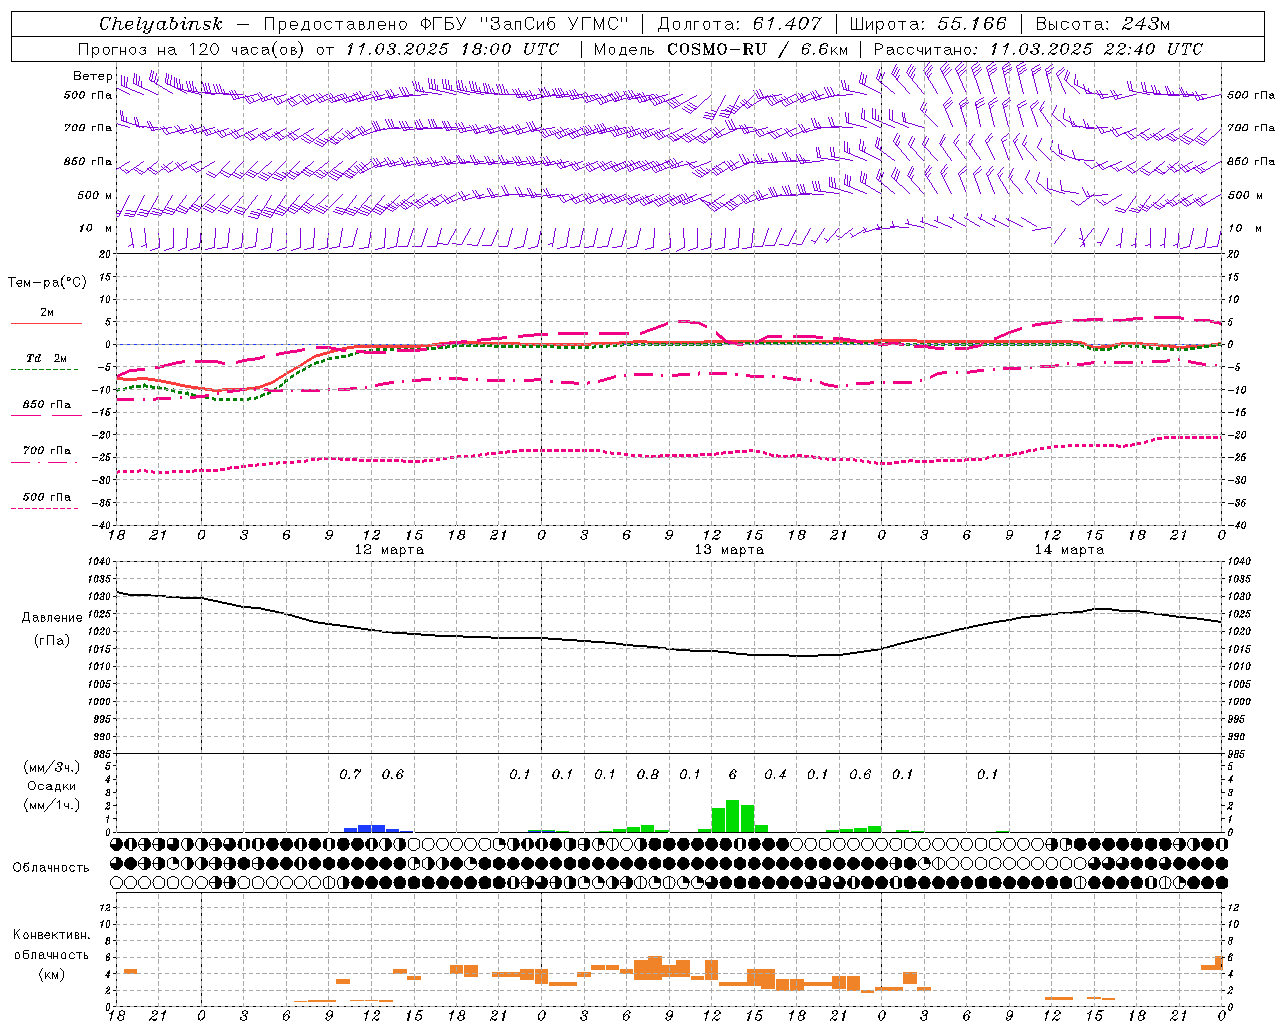Click the '14 марта' date label
The width and height of the screenshot is (1280, 1024).
(x=1069, y=550)
